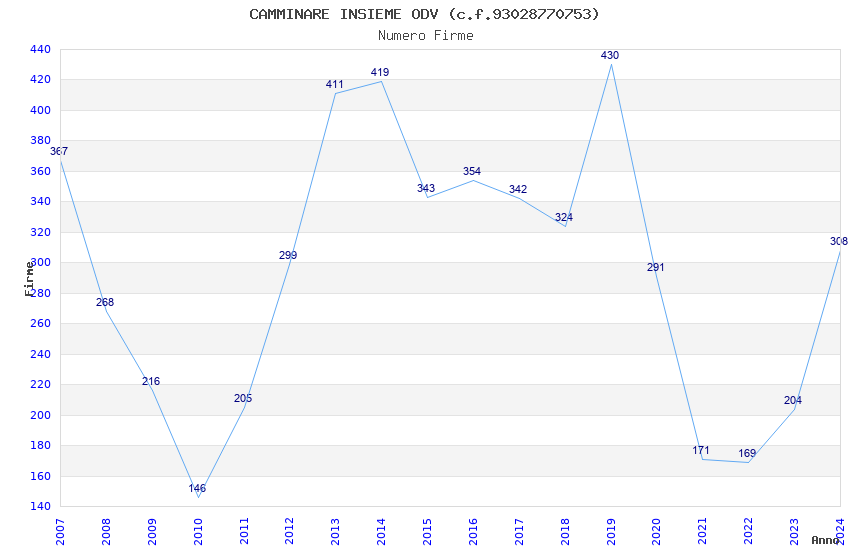This screenshot has width=850, height=550.
Task: Click y-axis tick label 160
Action: [x=41, y=476]
